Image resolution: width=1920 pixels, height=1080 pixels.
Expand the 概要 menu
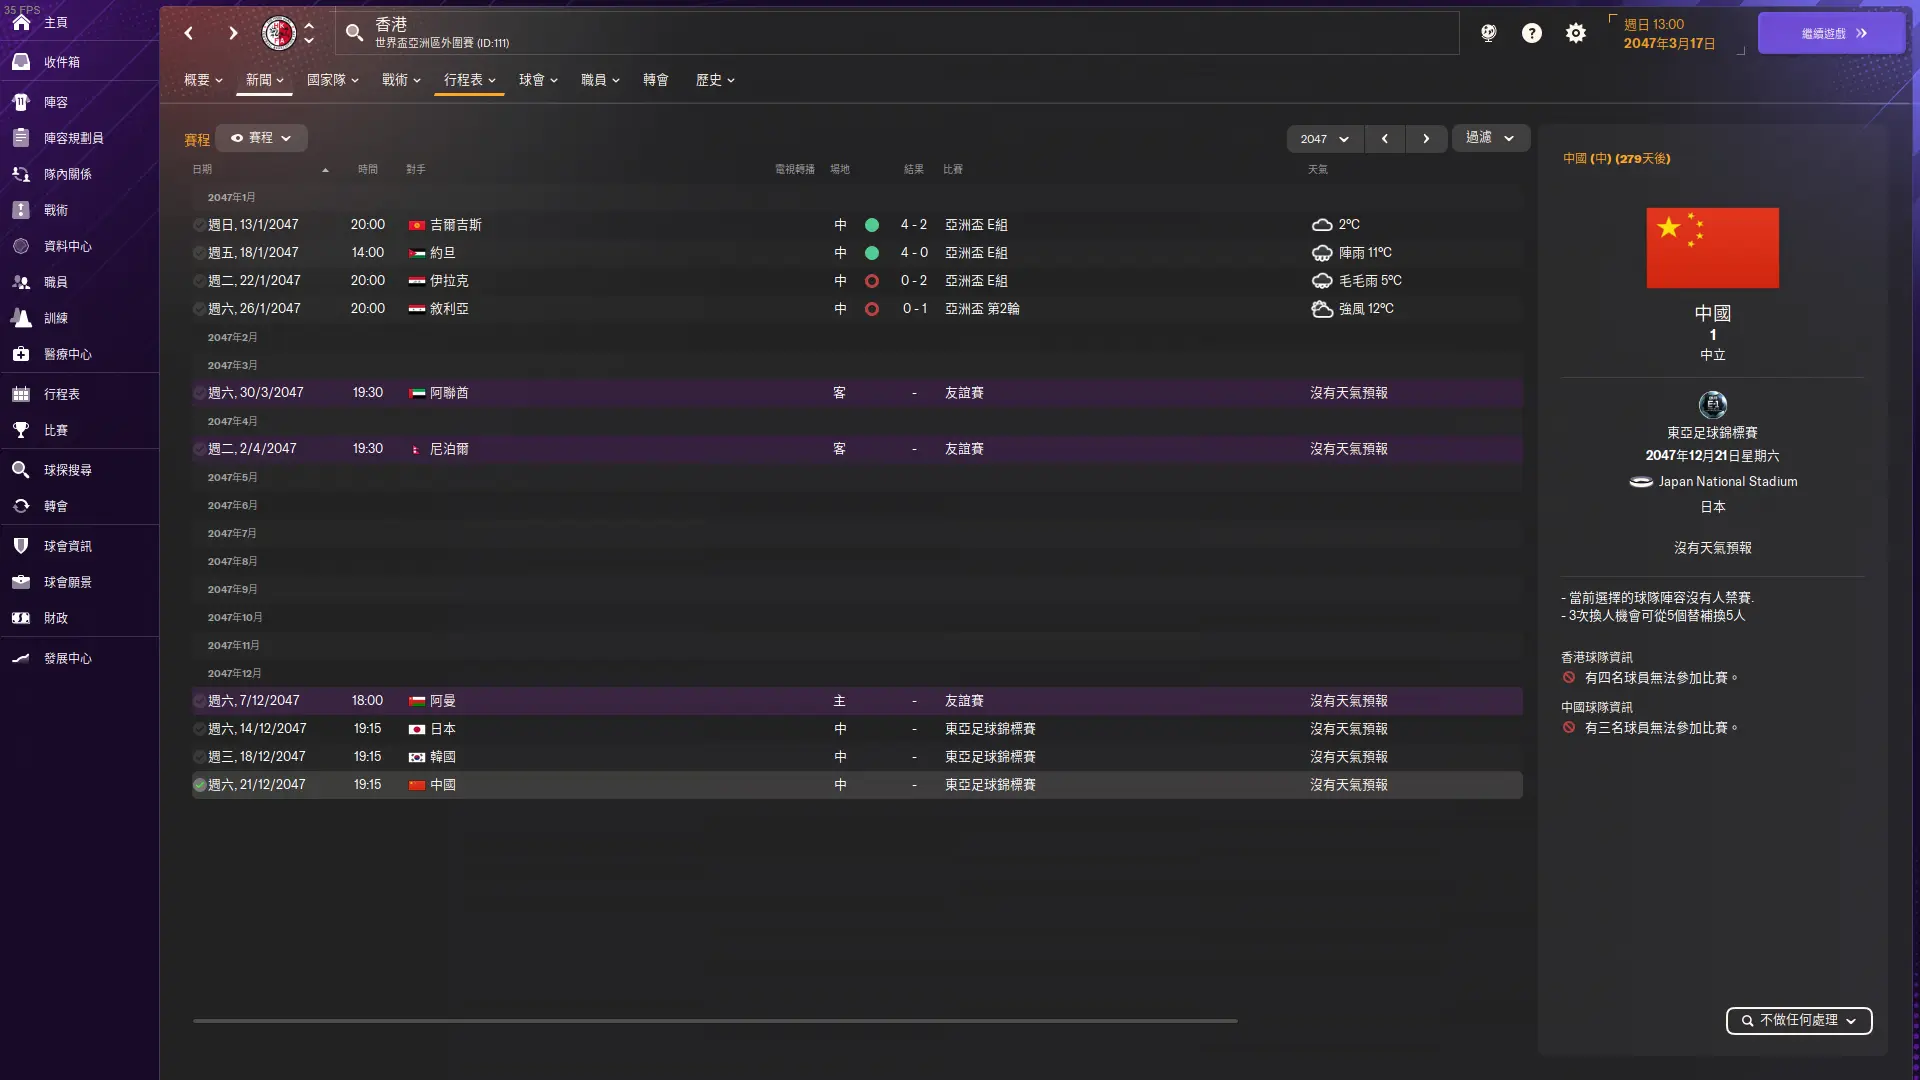point(203,80)
